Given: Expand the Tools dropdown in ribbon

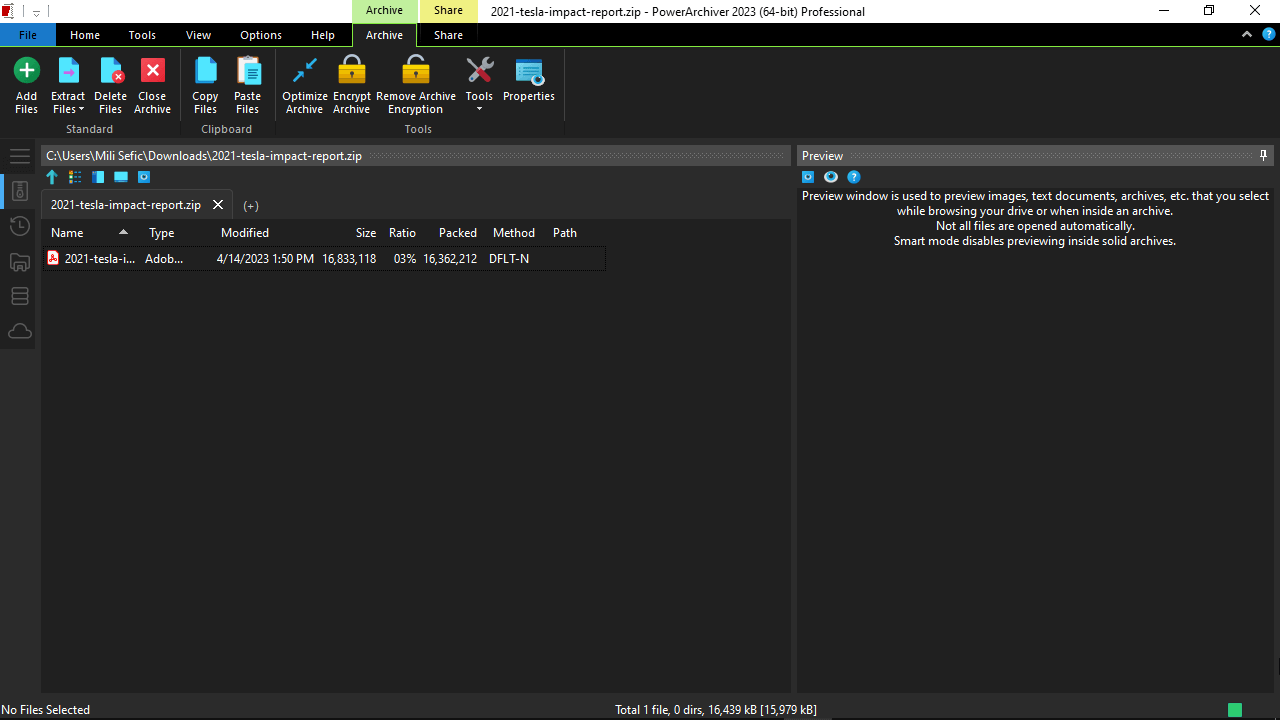Looking at the screenshot, I should coord(479,108).
